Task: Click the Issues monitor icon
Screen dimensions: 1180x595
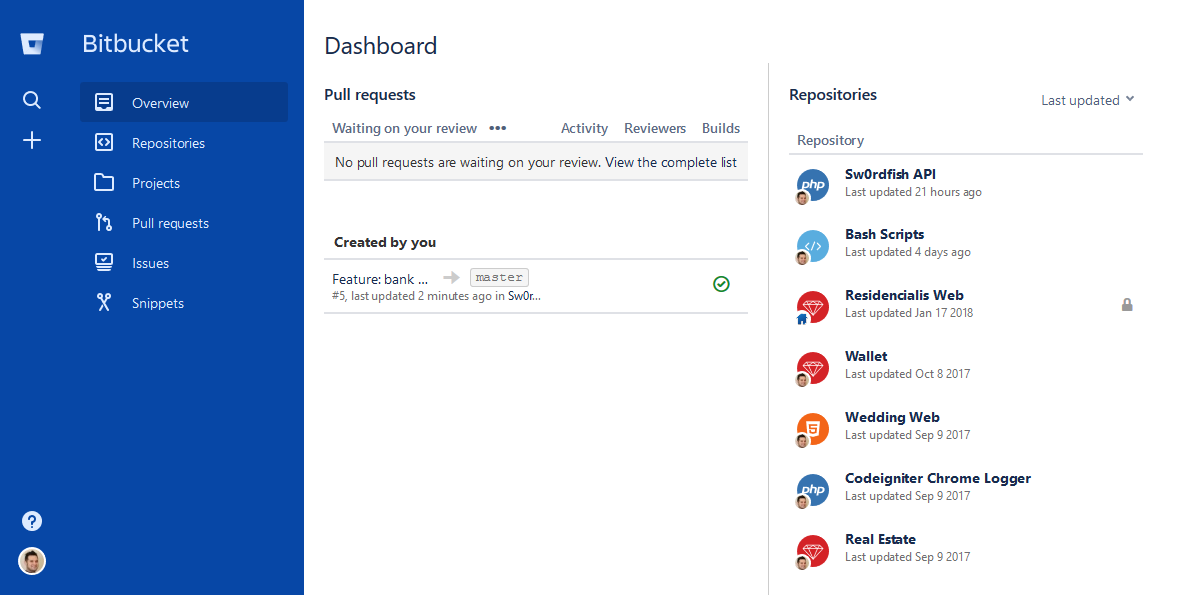Action: click(x=104, y=262)
